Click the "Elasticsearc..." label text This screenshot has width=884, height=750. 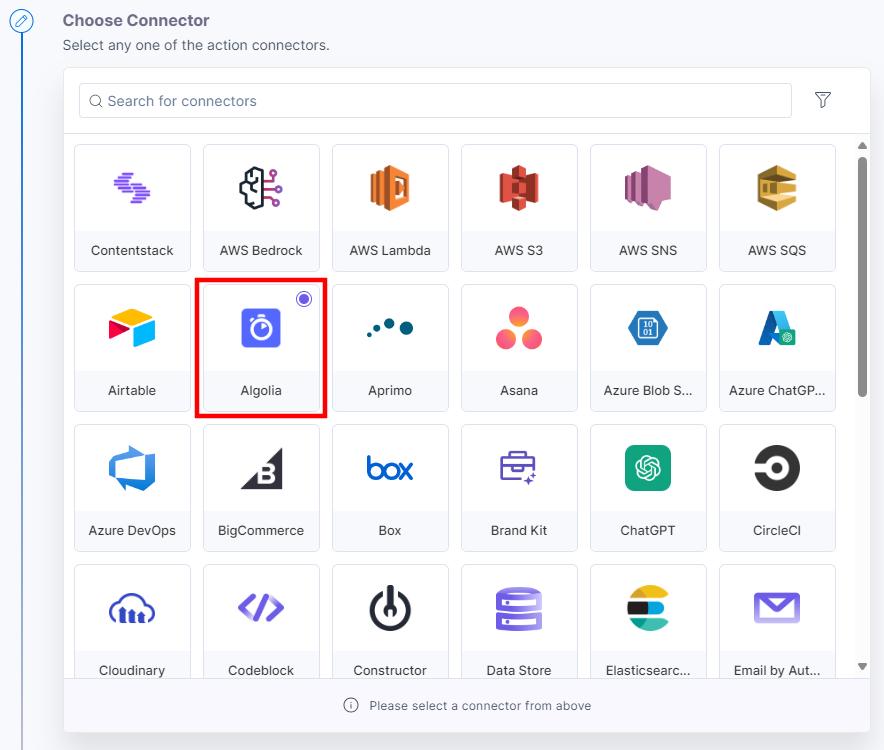point(648,670)
